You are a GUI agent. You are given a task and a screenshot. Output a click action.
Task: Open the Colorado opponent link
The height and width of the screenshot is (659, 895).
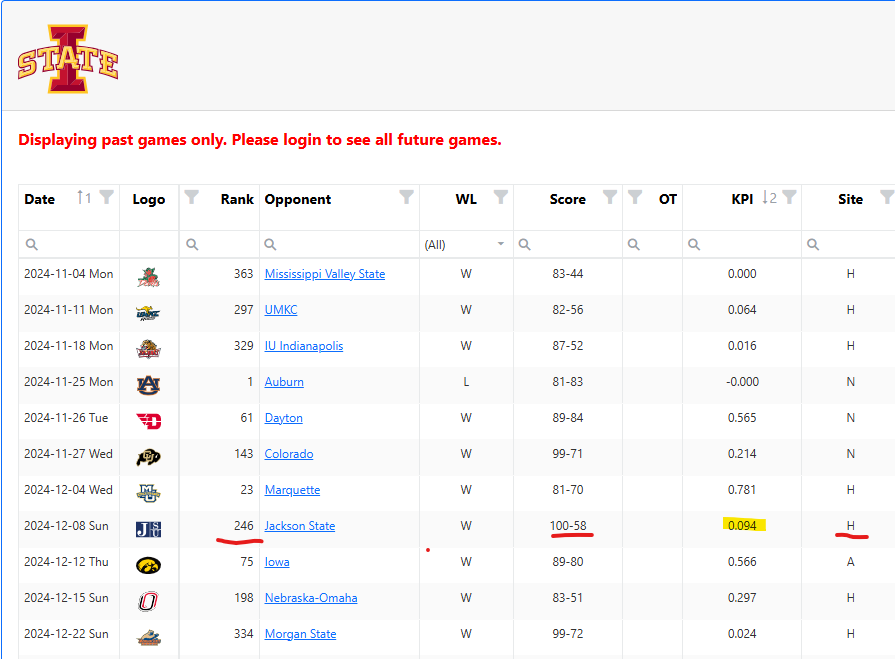coord(289,454)
